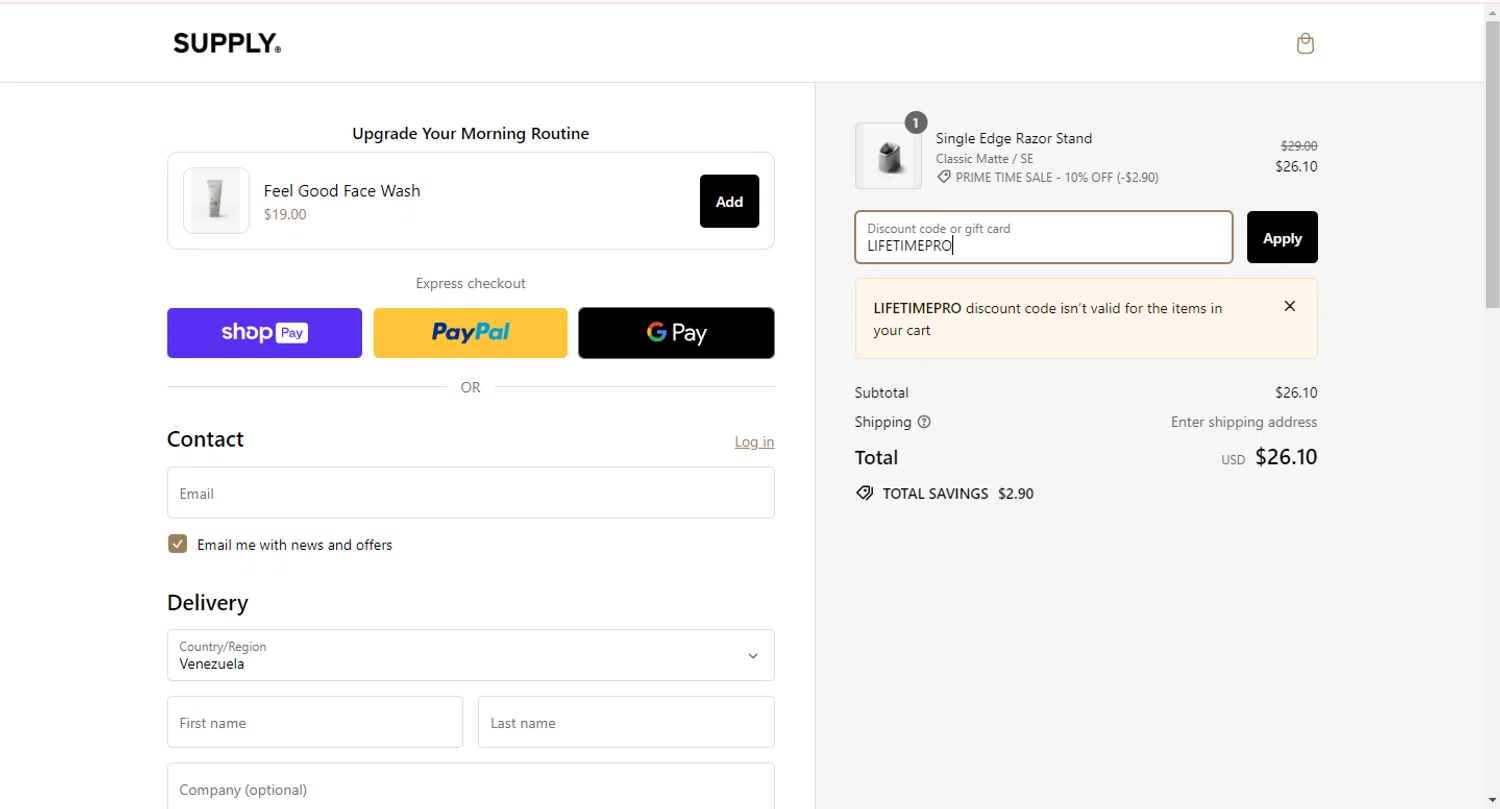Open the Country/Region dropdown
This screenshot has height=809, width=1500.
471,655
